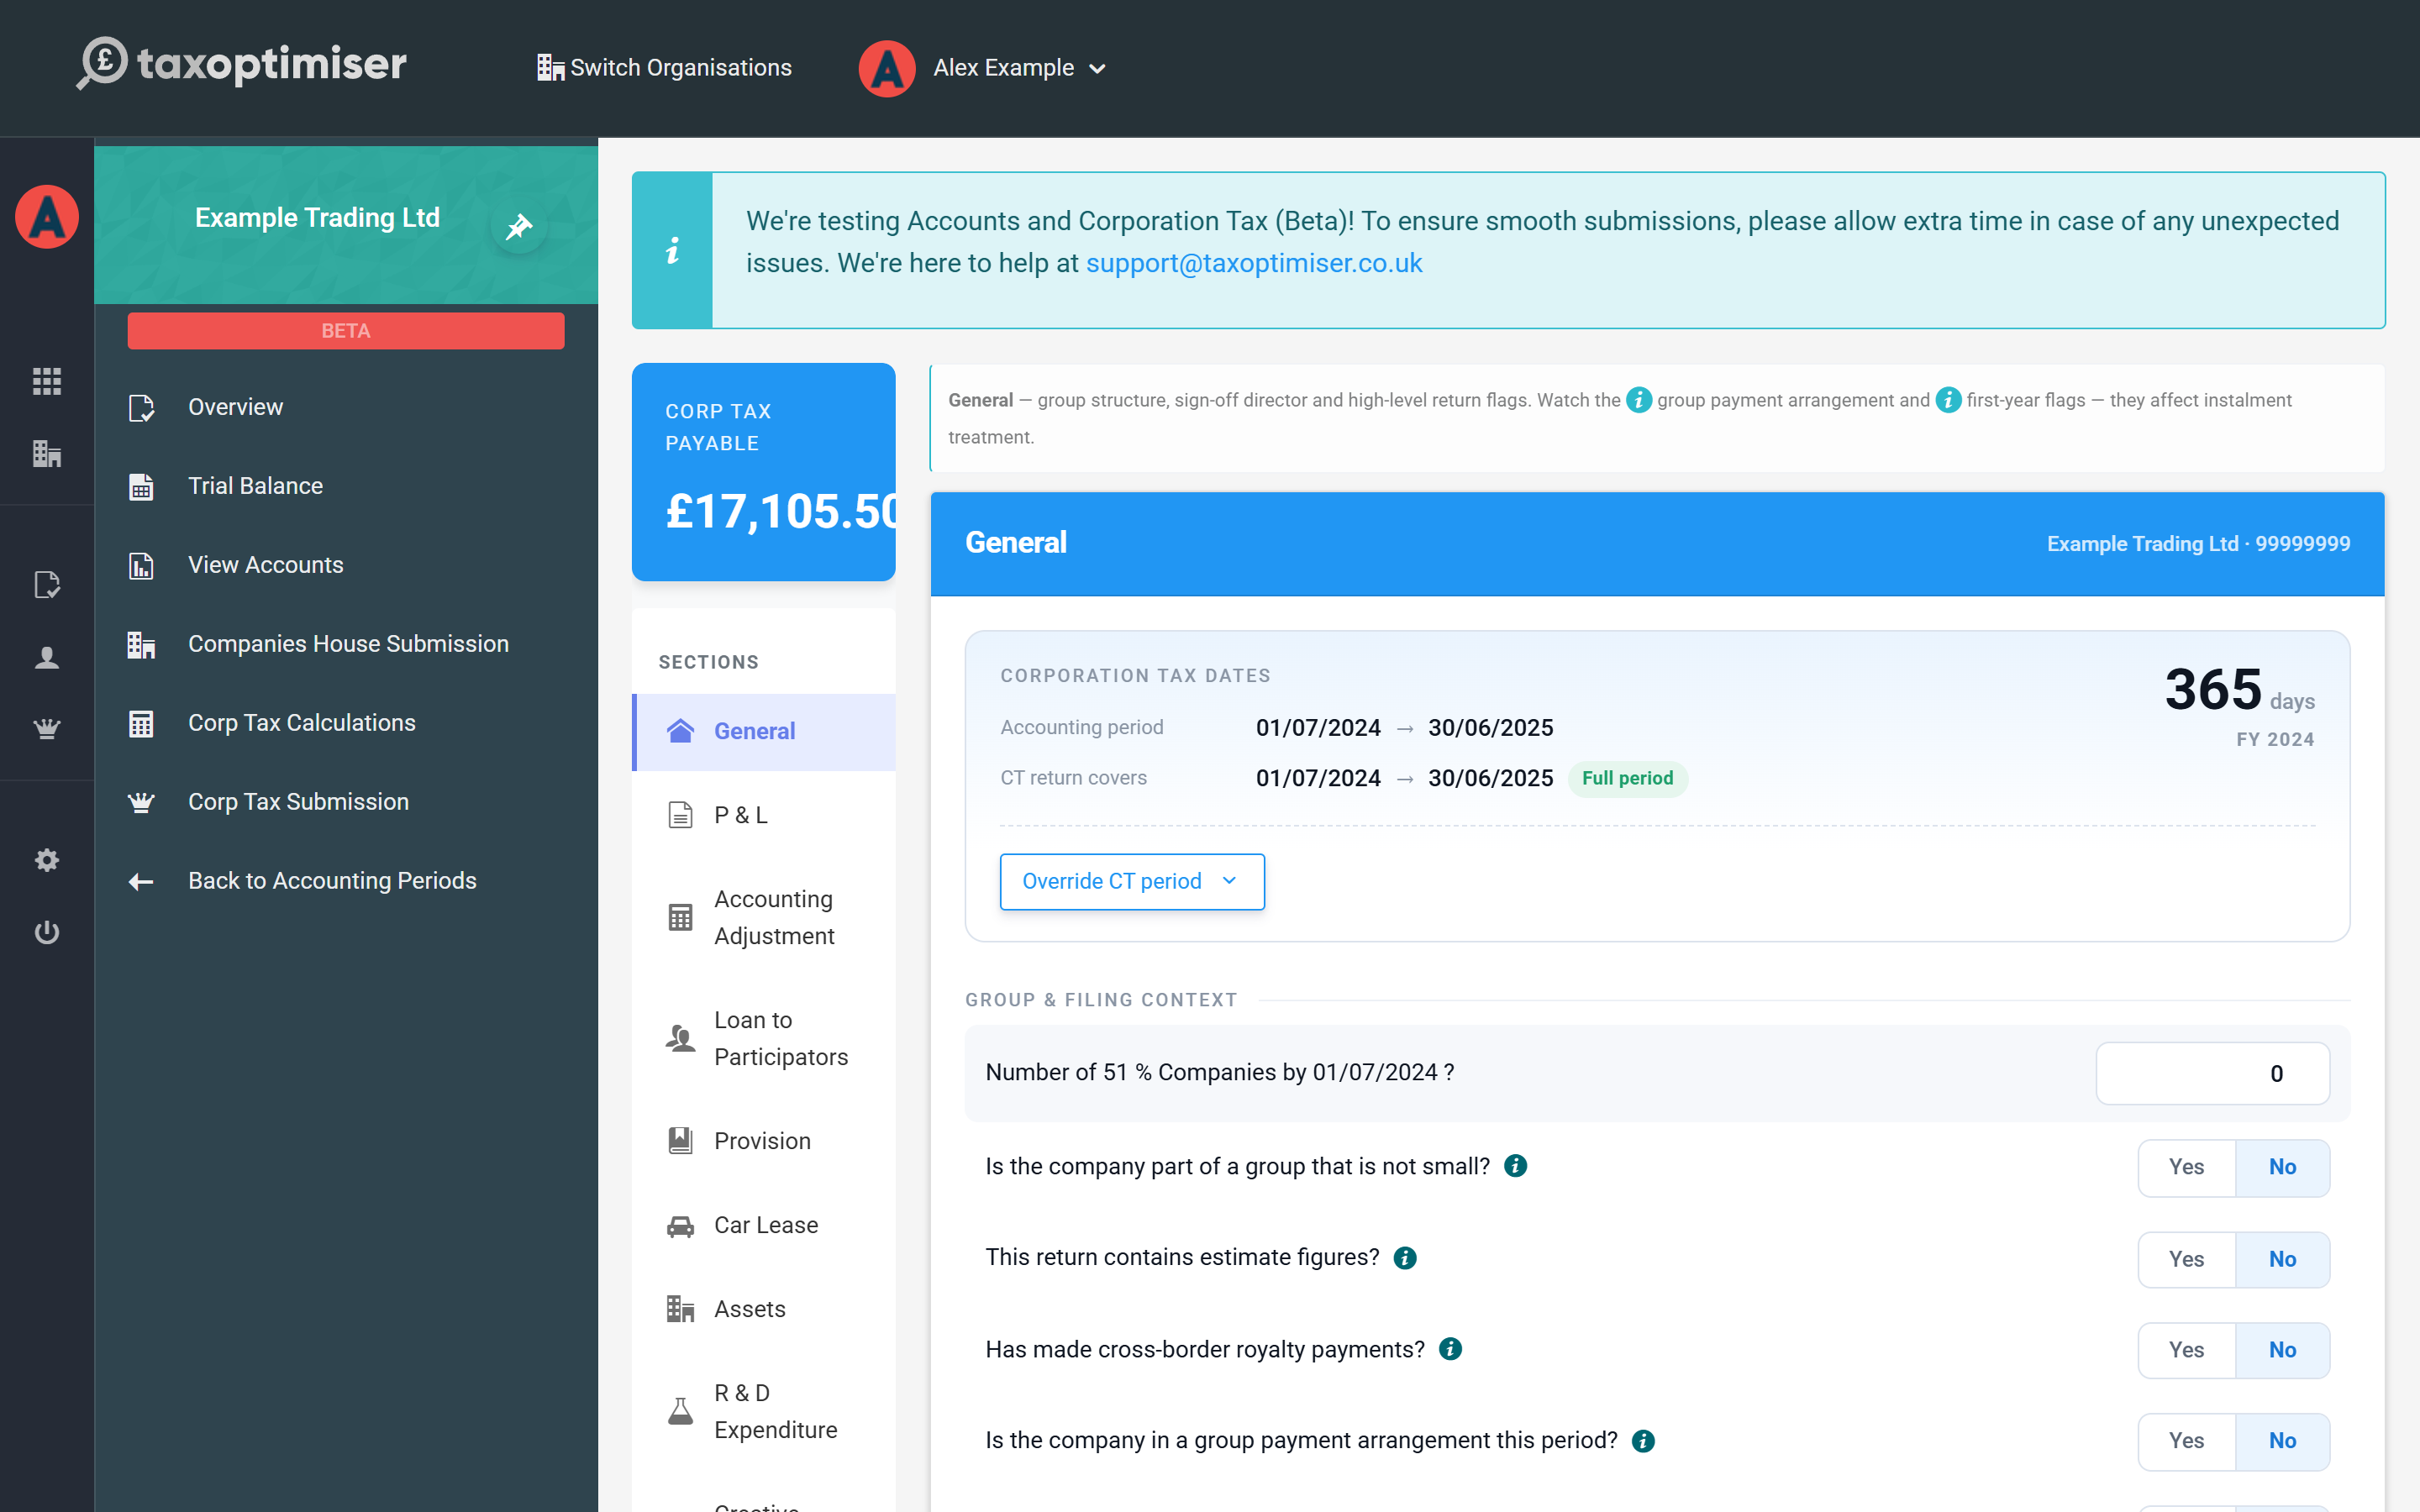The width and height of the screenshot is (2420, 1512).
Task: Click info icon beside estimate figures question
Action: pos(1405,1258)
